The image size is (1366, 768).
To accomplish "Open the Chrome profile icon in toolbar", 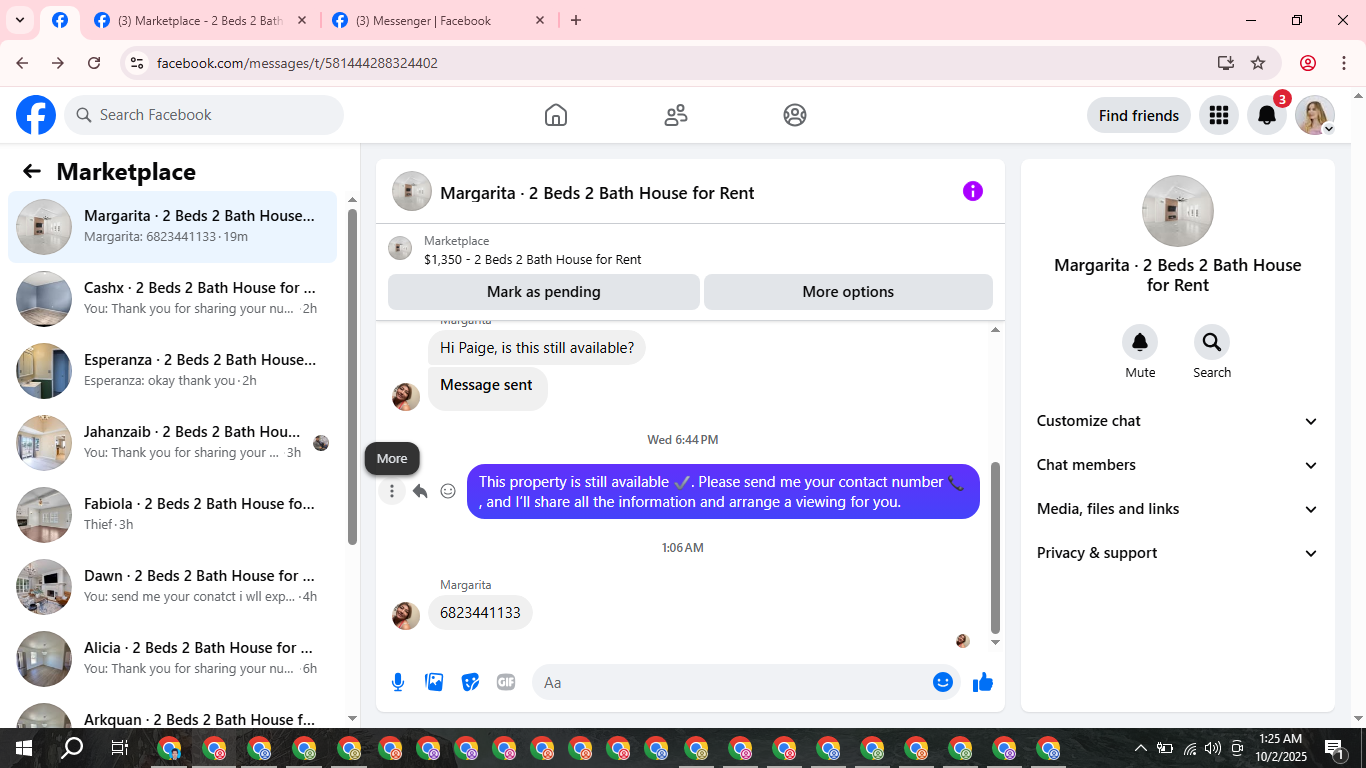I will coord(1308,63).
